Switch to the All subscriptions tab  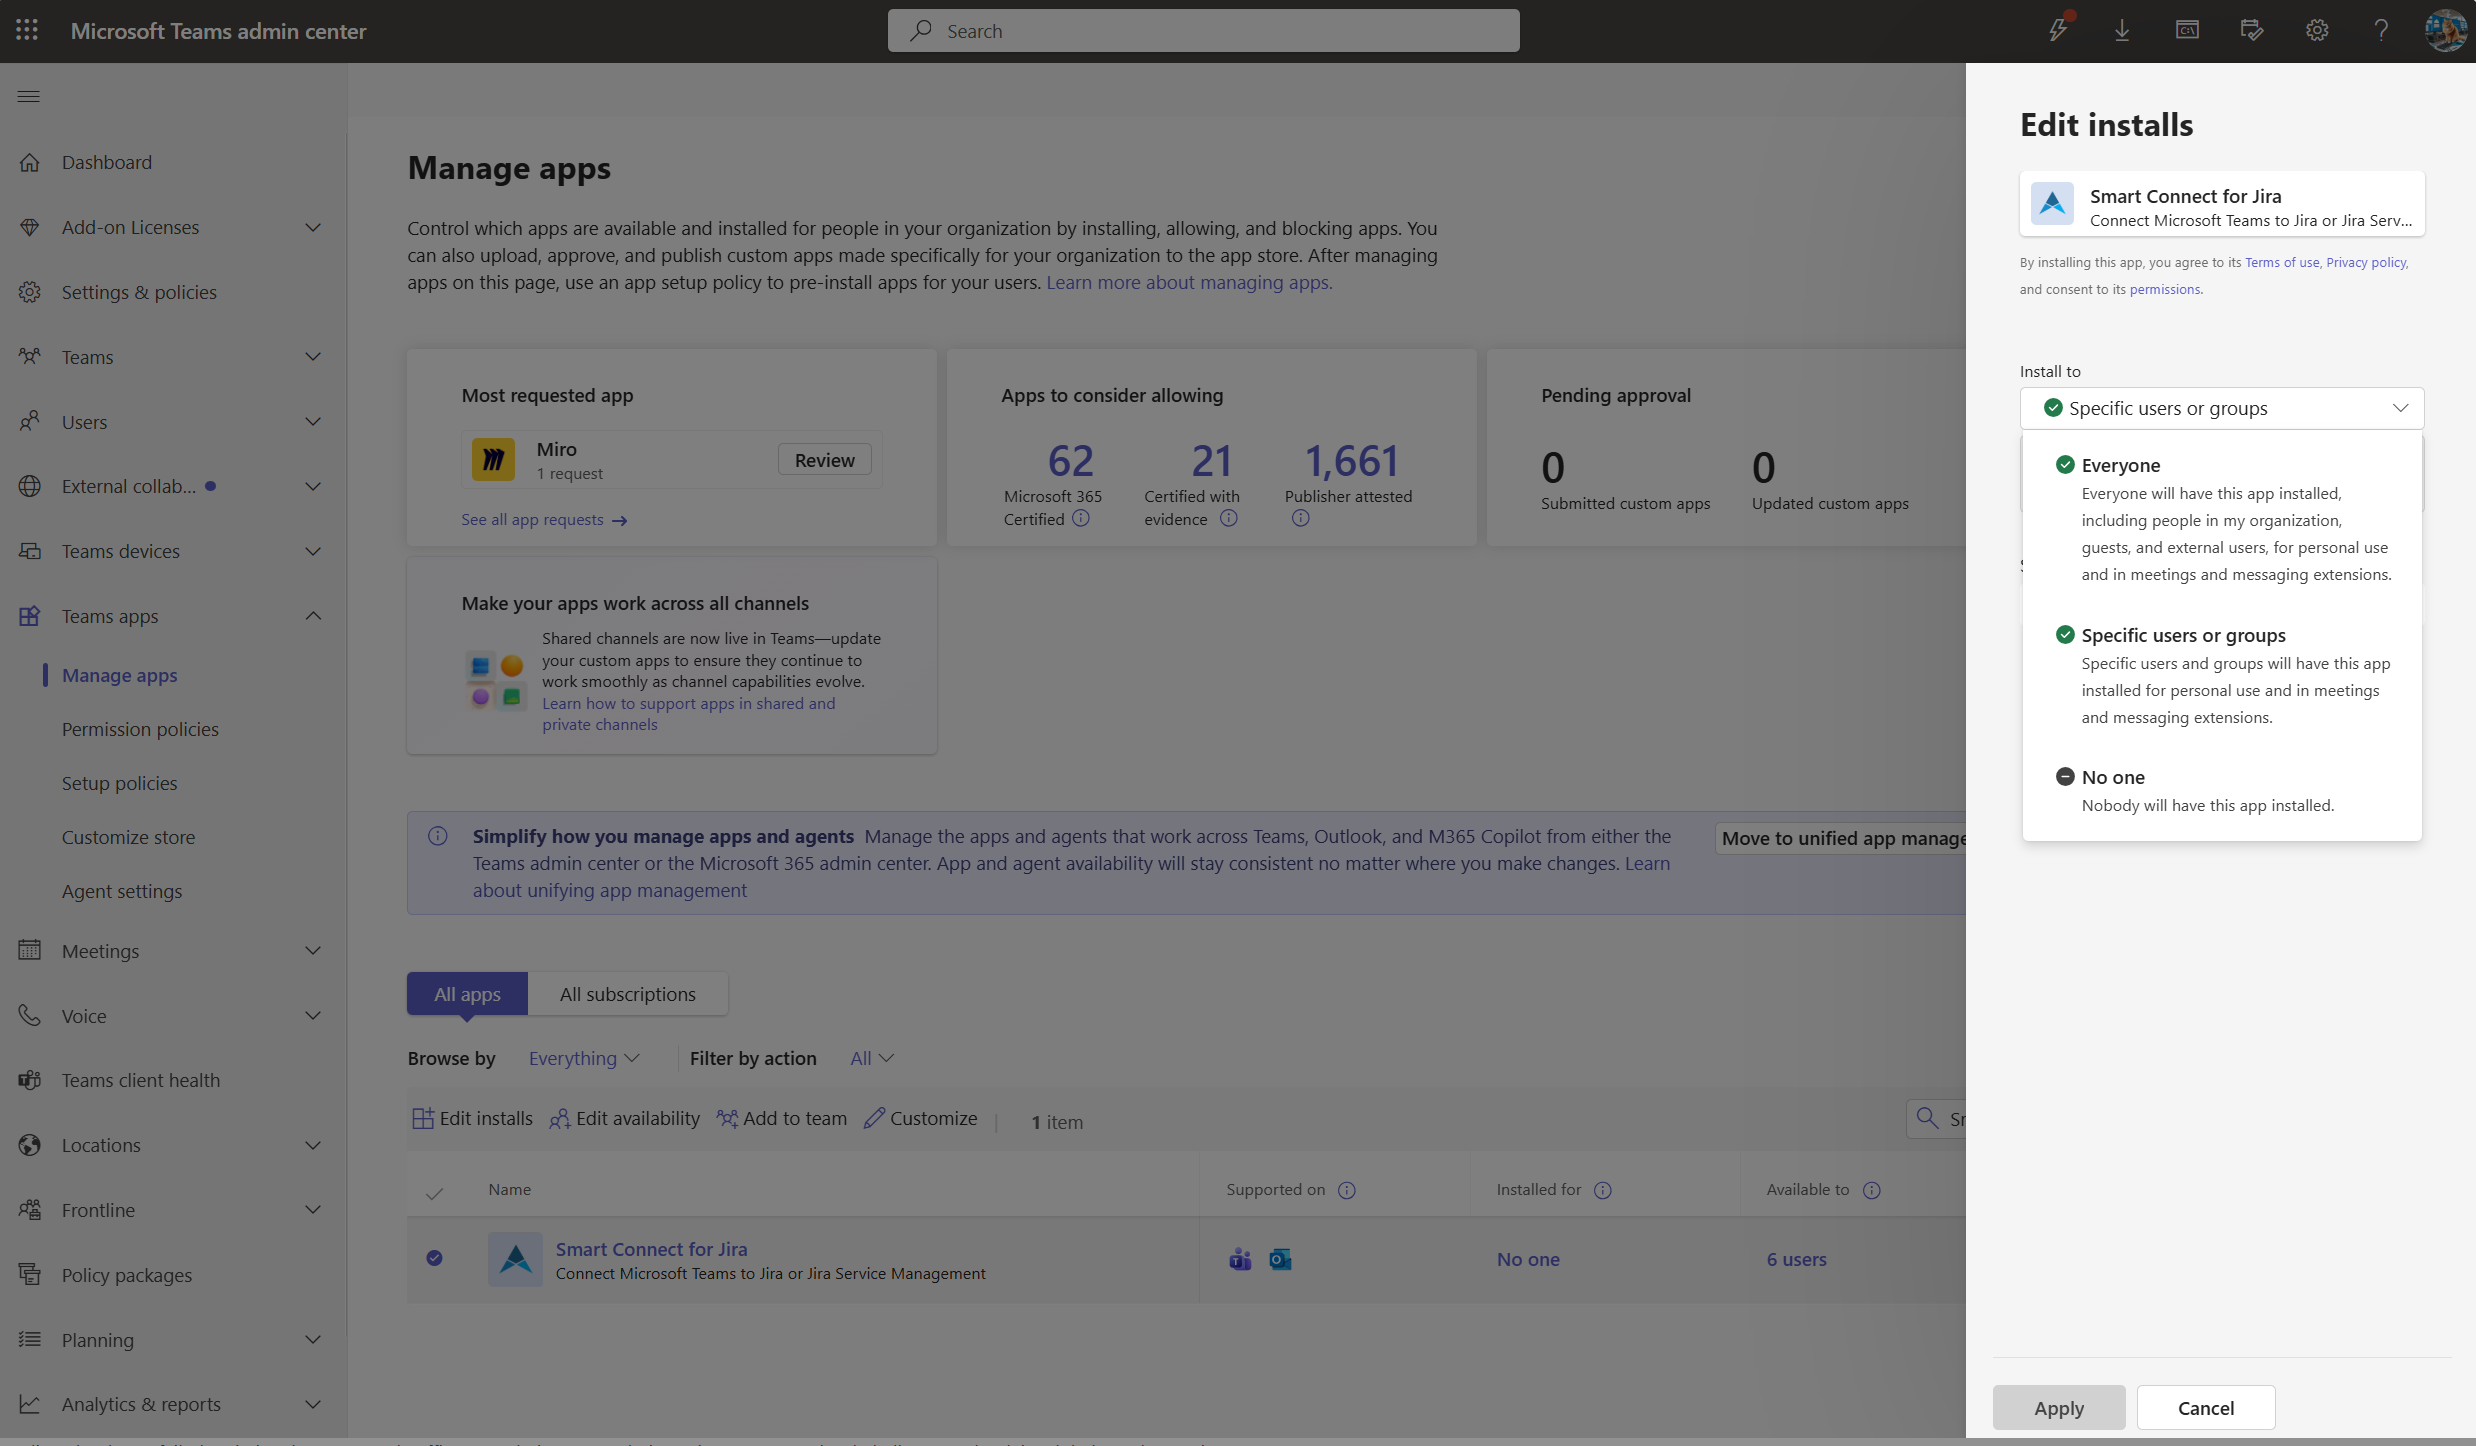627,994
